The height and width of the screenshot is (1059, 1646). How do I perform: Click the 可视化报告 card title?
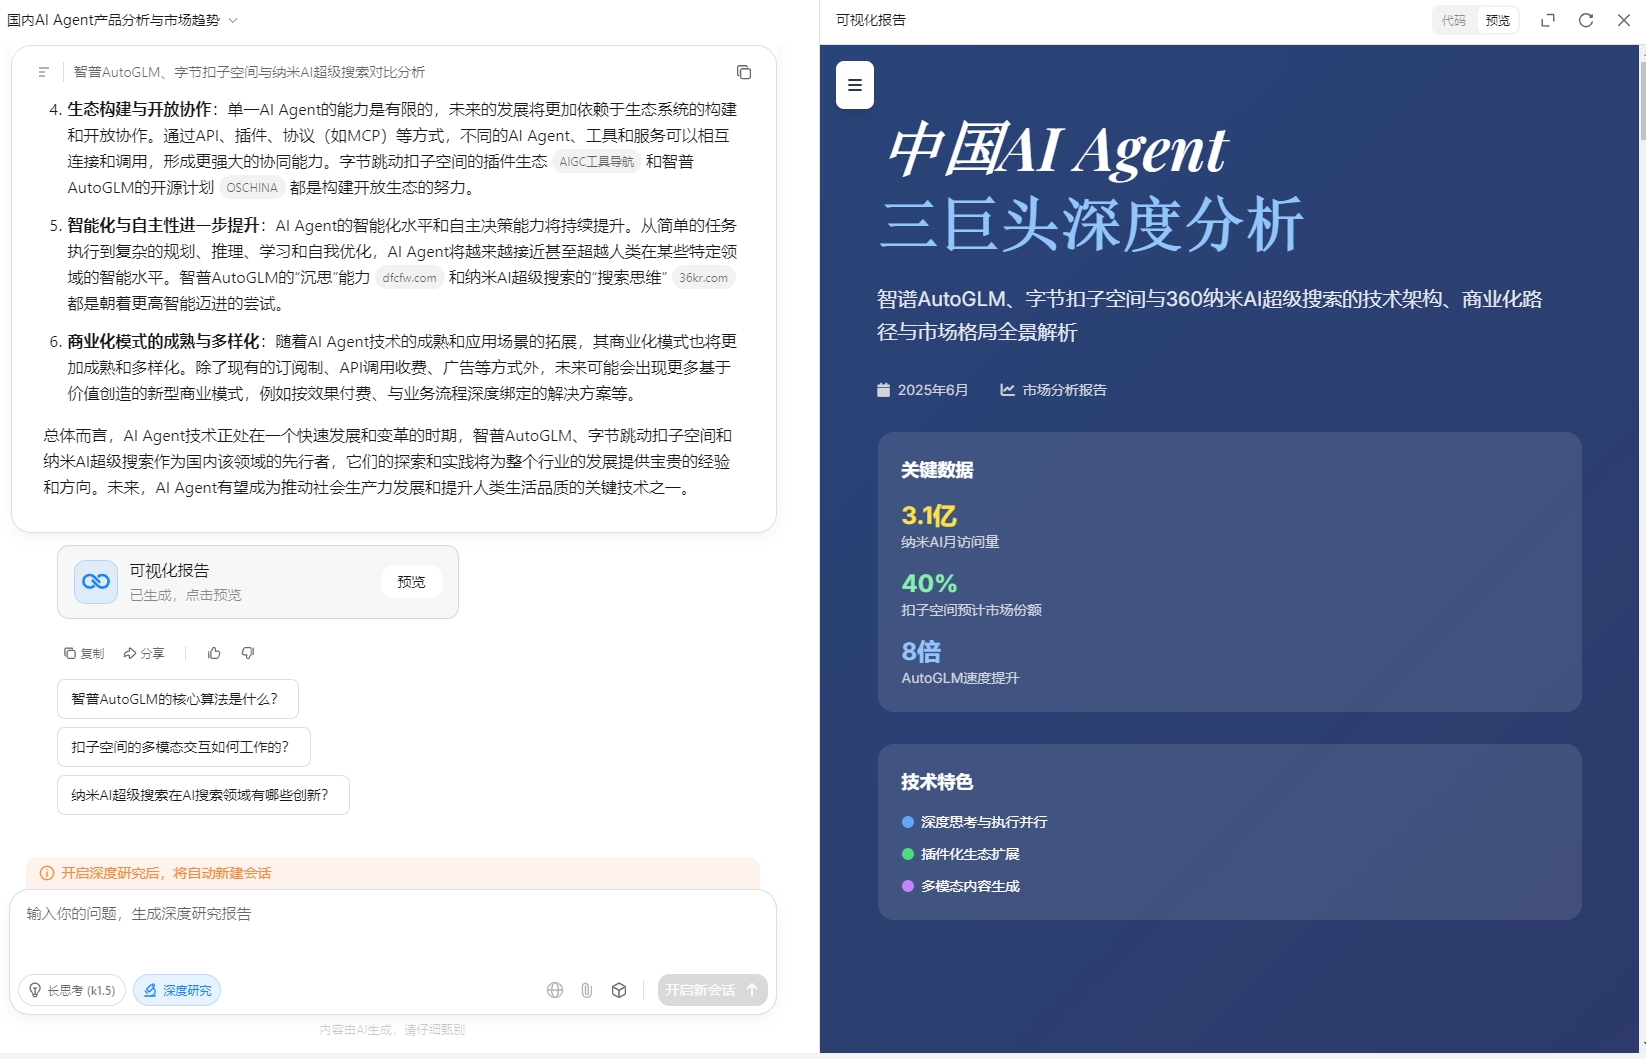tap(169, 570)
